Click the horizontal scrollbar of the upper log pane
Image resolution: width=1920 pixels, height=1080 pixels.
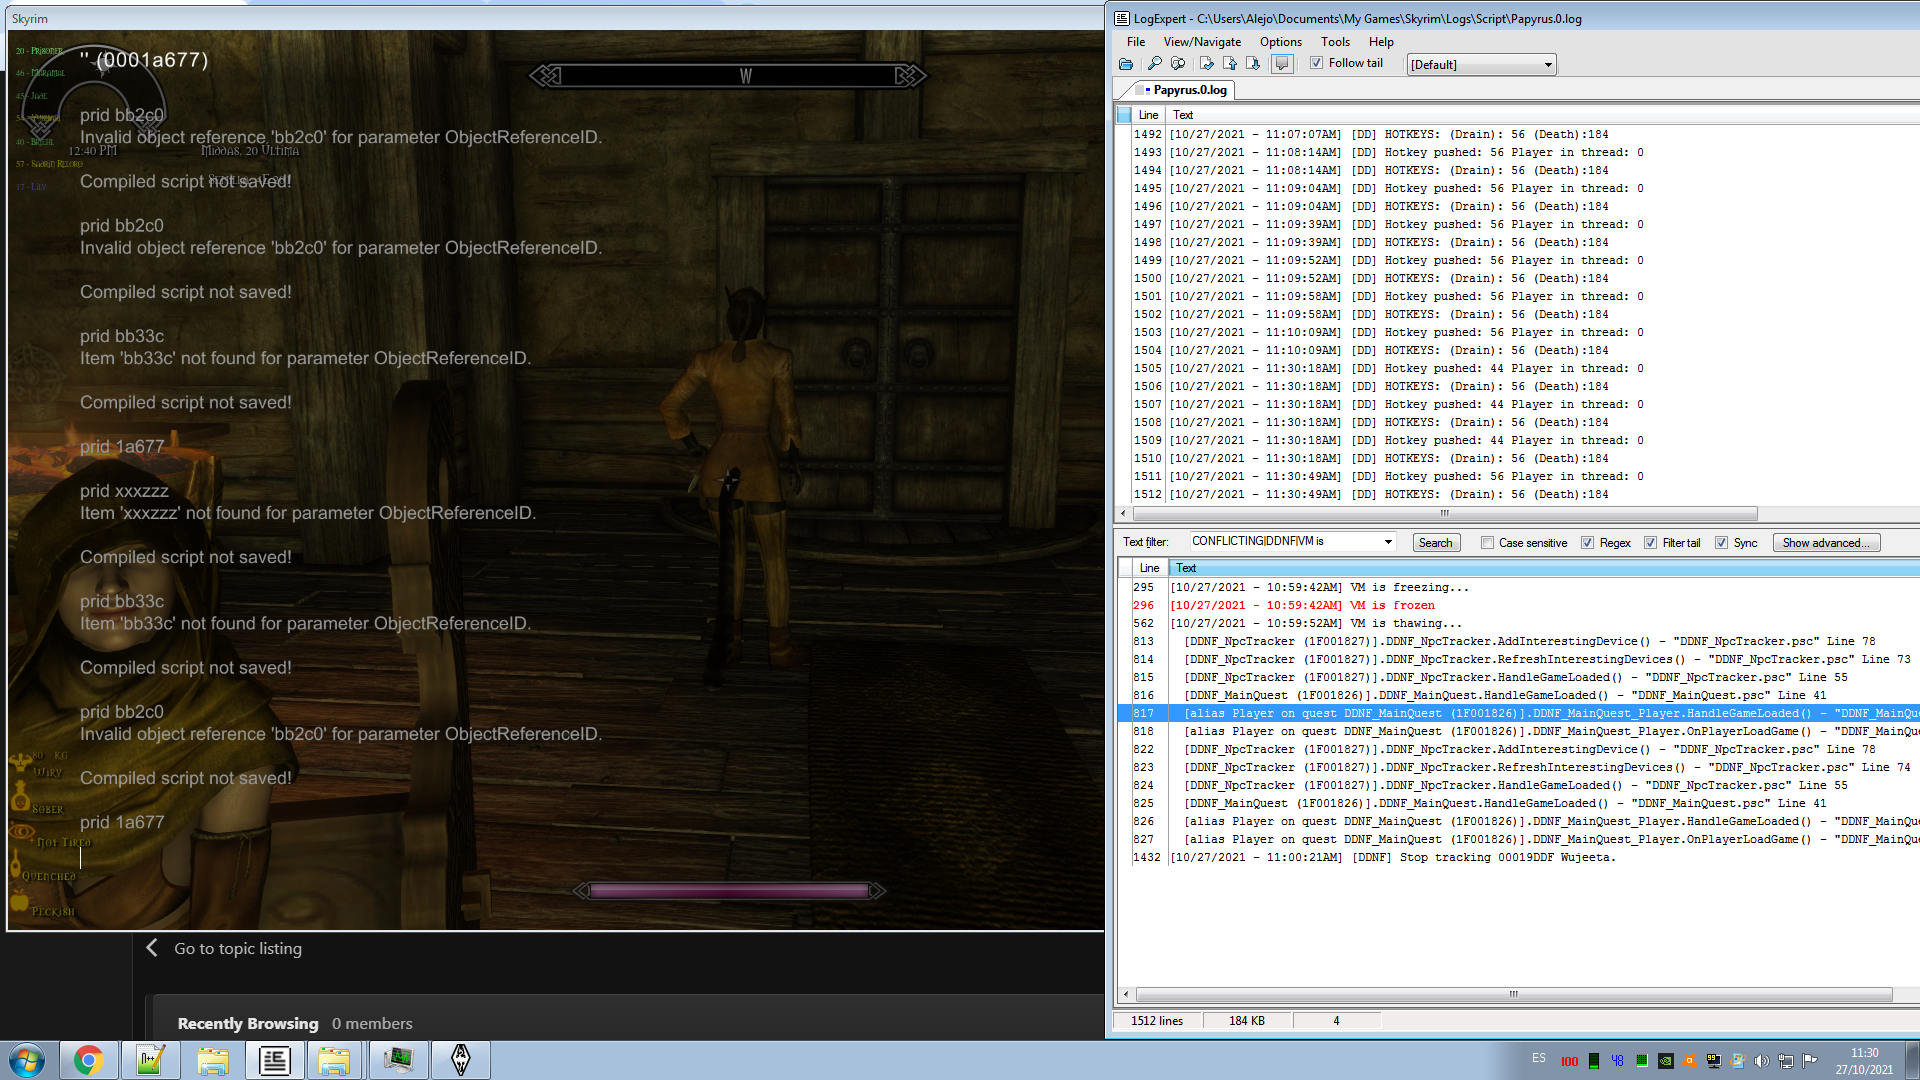[1443, 513]
